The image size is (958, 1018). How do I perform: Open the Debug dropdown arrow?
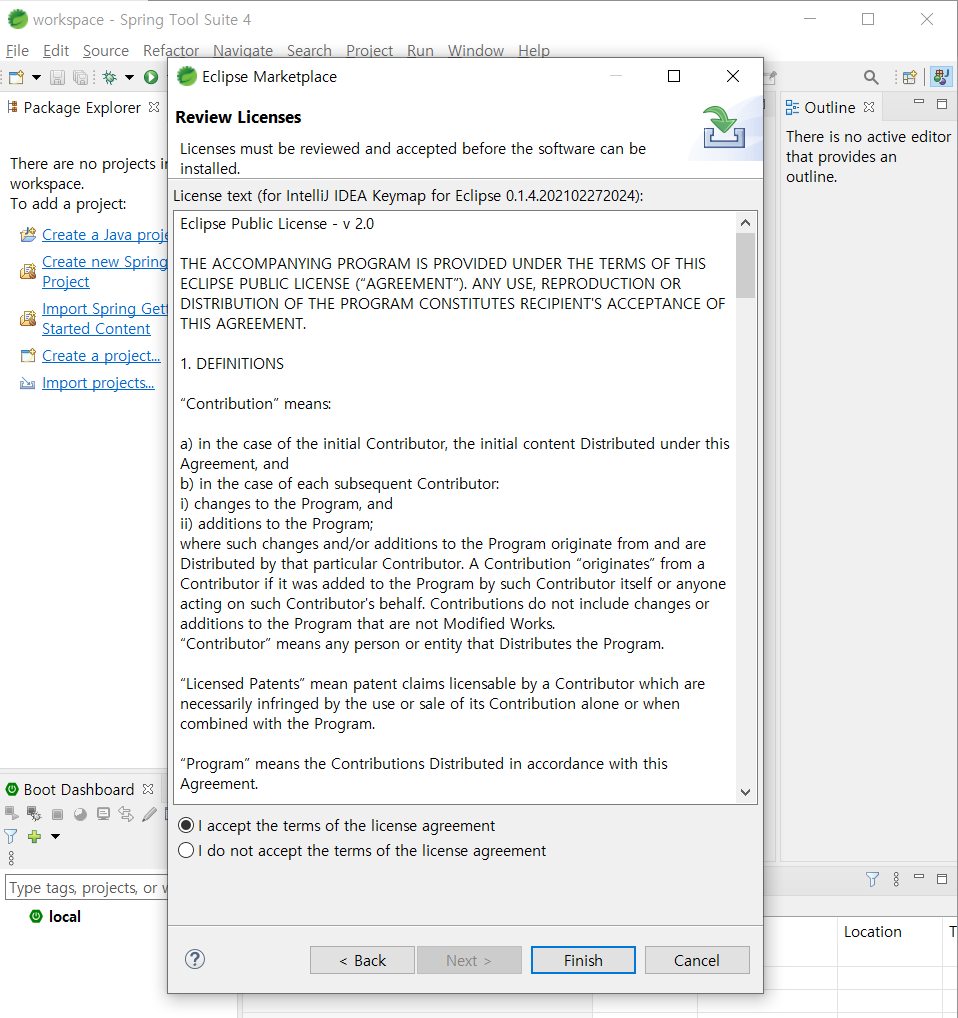[129, 77]
